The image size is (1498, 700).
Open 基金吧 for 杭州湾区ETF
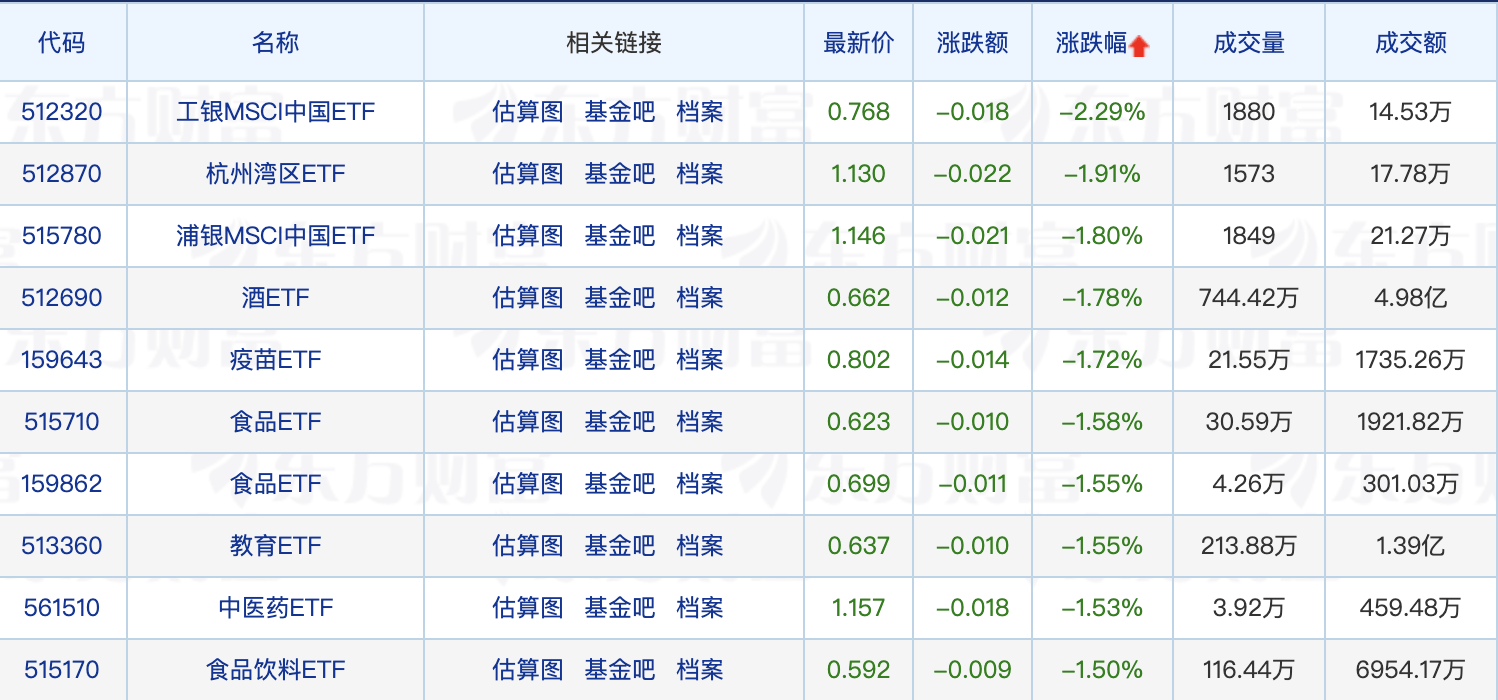[620, 174]
